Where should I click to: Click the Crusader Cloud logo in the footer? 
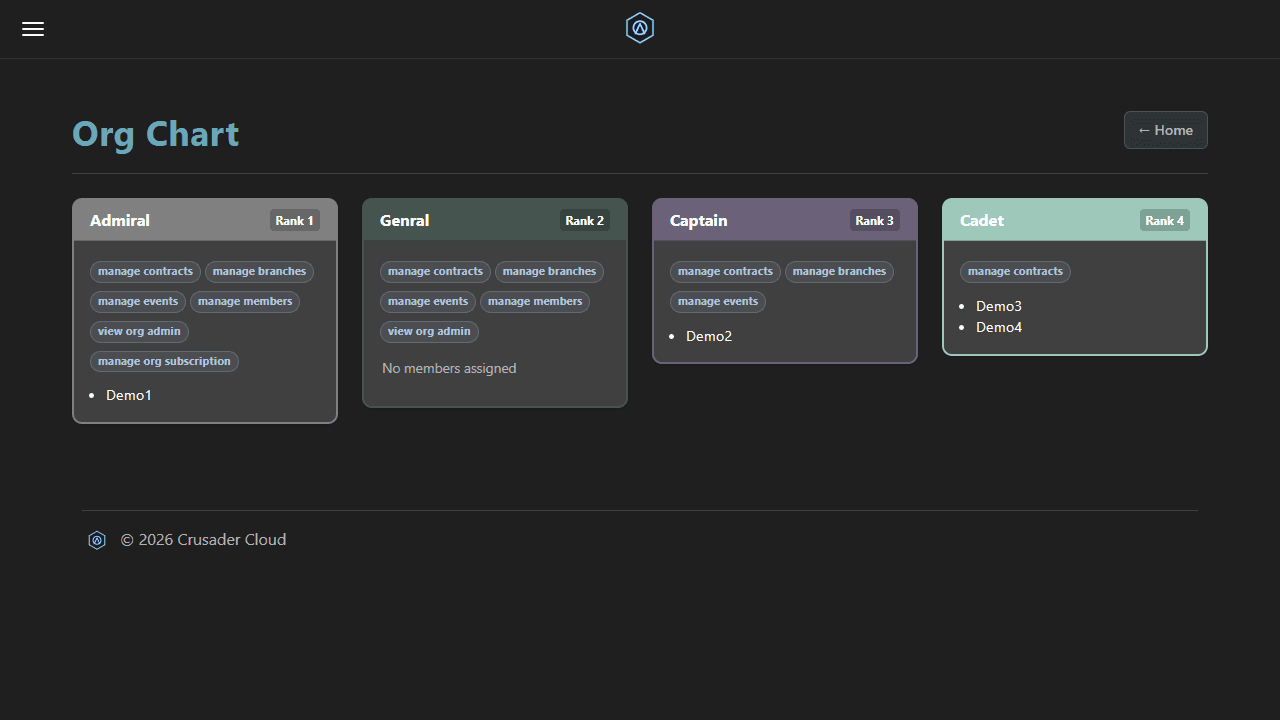[96, 540]
